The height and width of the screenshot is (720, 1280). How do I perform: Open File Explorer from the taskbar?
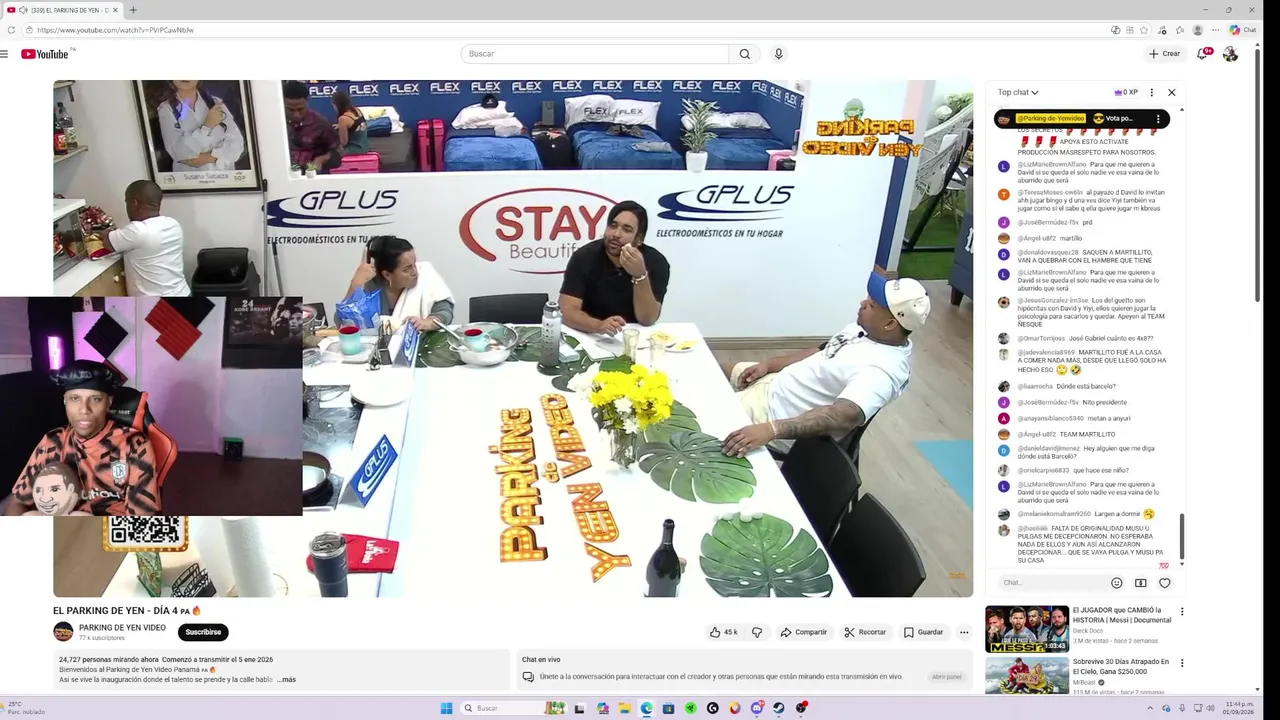coord(625,708)
